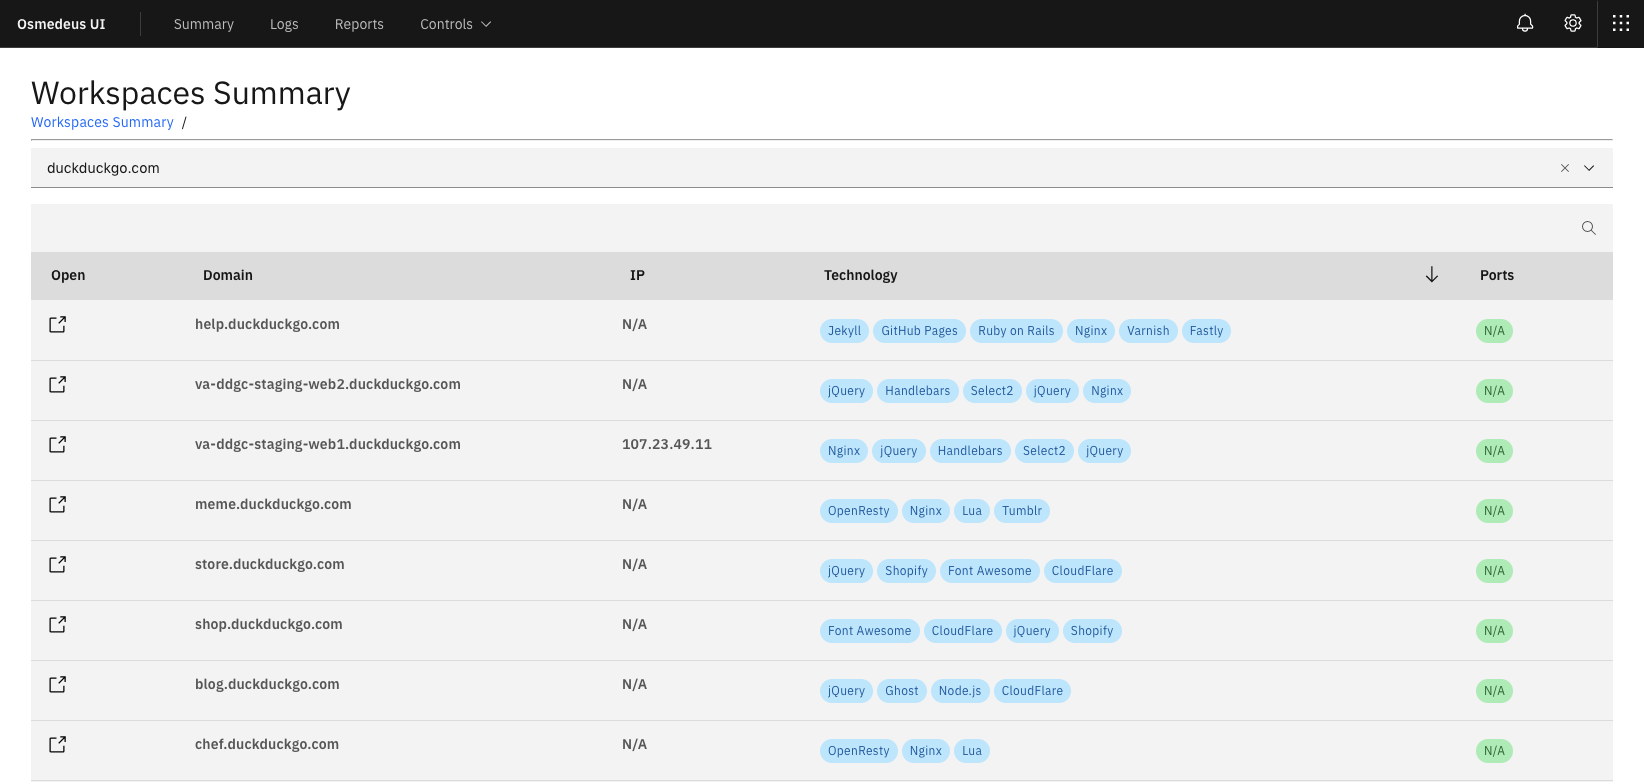Click the Ruby on Rails technology tag
The height and width of the screenshot is (782, 1644).
(1016, 331)
